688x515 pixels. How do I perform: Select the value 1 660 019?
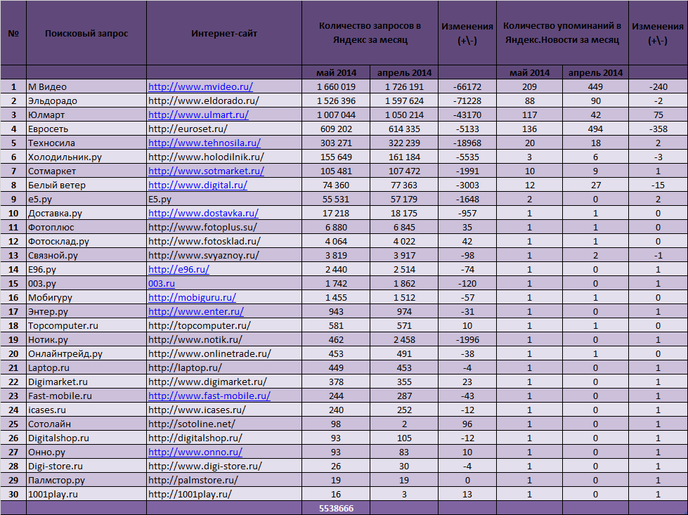pyautogui.click(x=336, y=87)
